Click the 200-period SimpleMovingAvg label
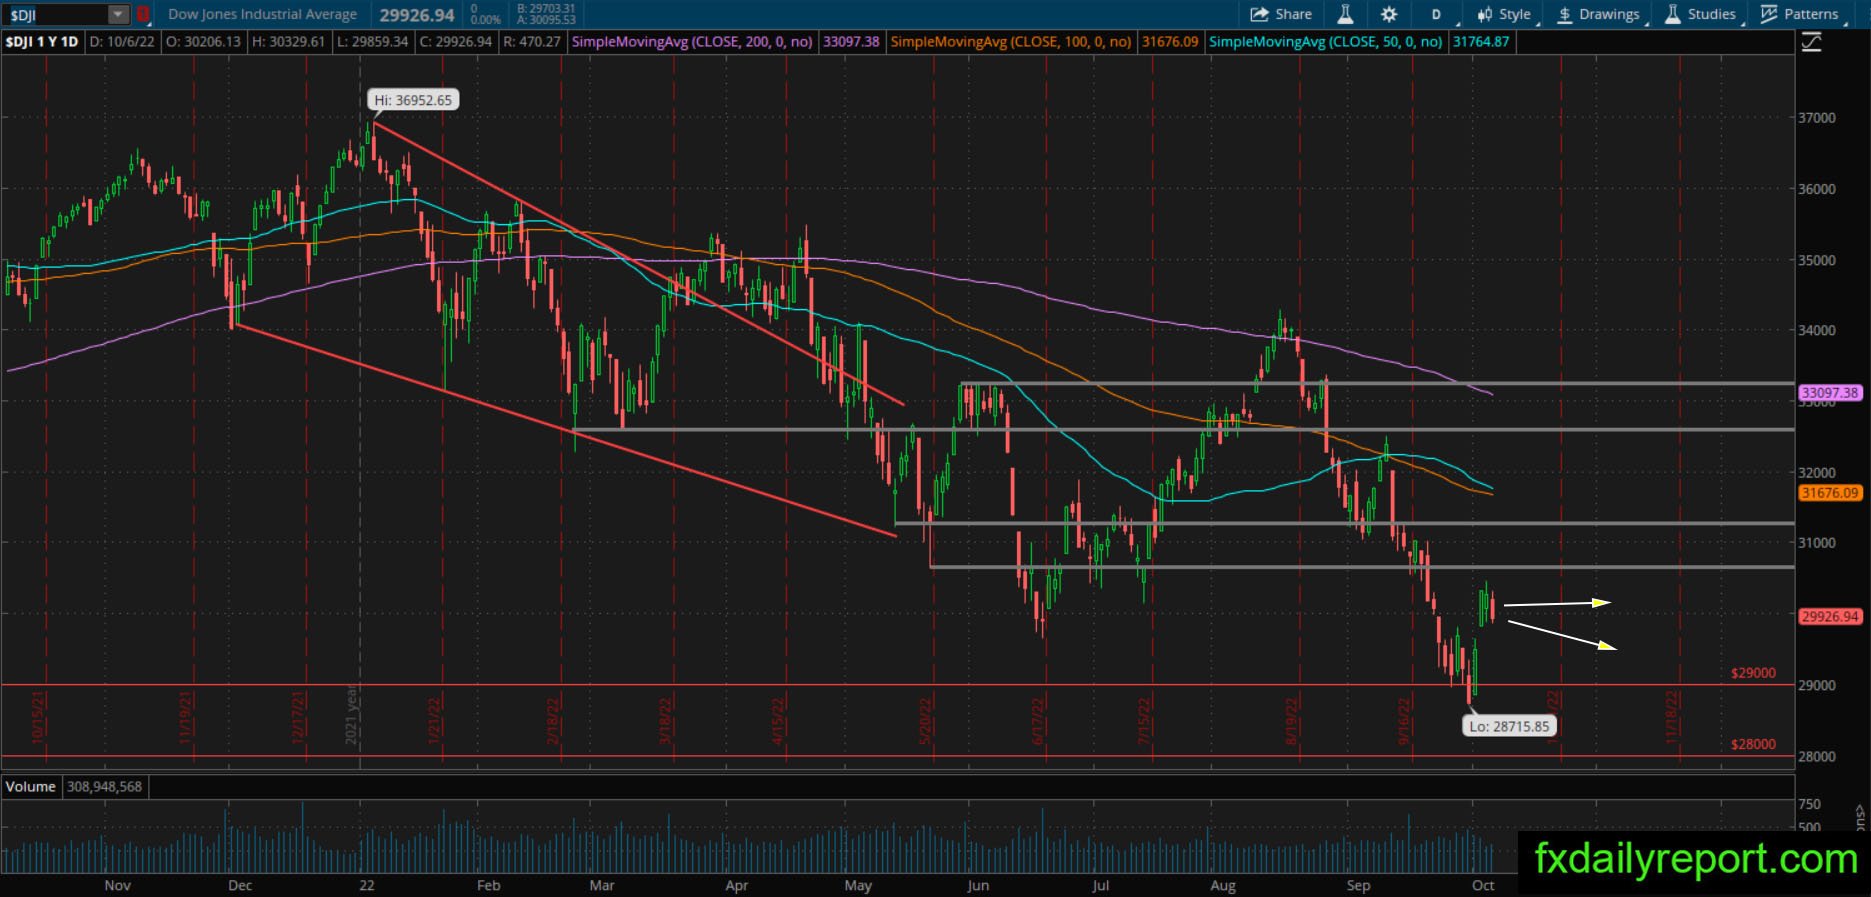1871x897 pixels. (x=692, y=42)
